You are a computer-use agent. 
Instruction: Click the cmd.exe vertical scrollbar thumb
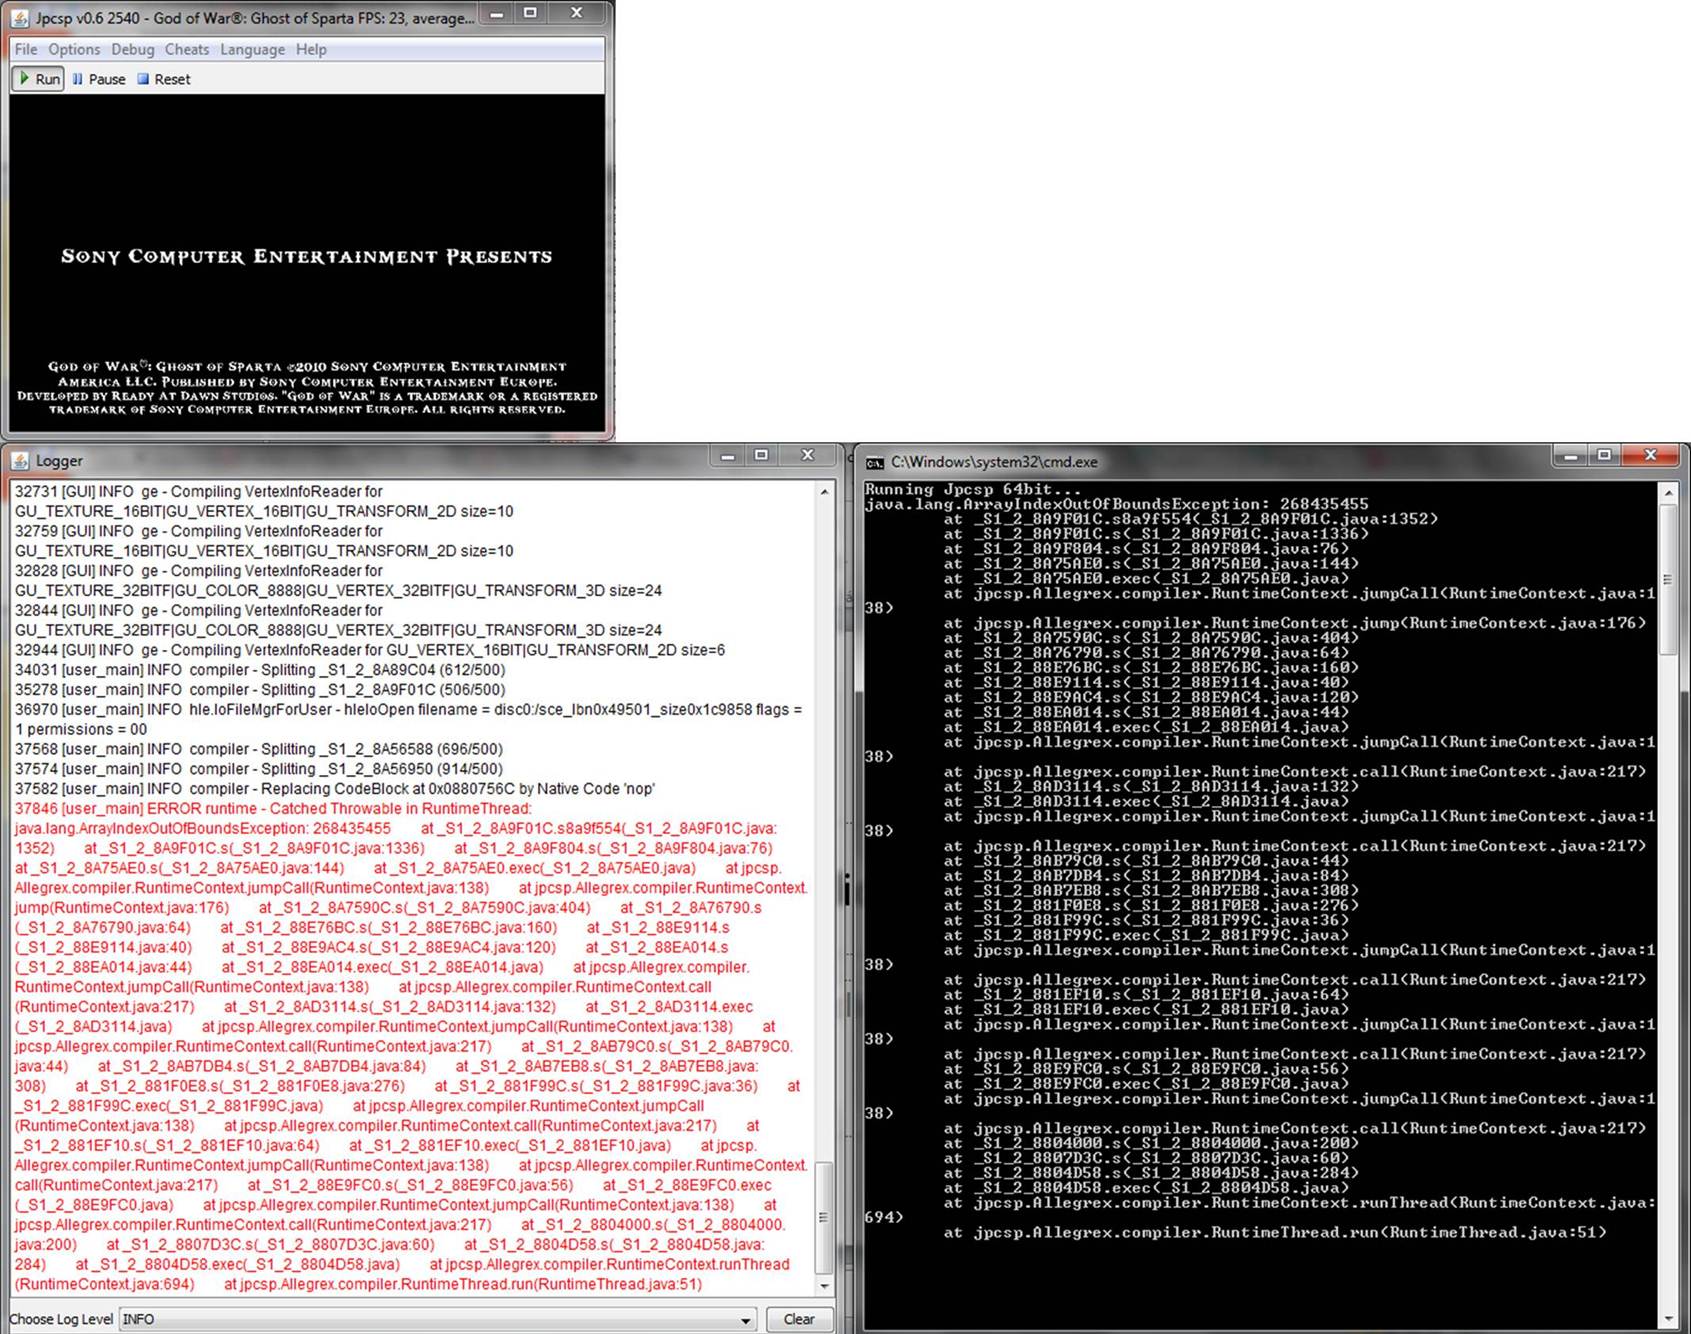tap(1667, 579)
